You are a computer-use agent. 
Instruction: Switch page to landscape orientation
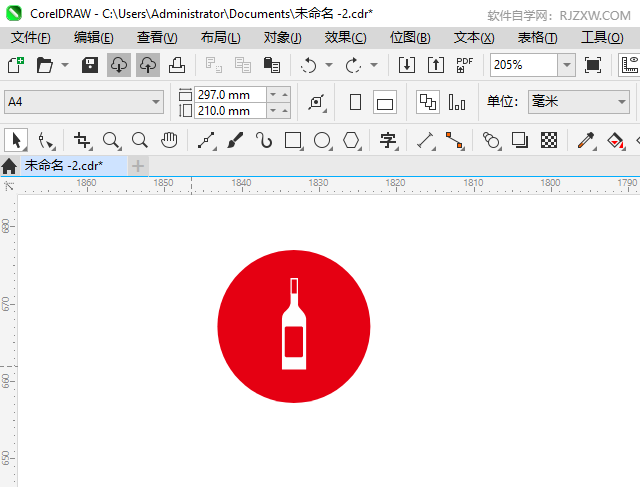[x=385, y=102]
